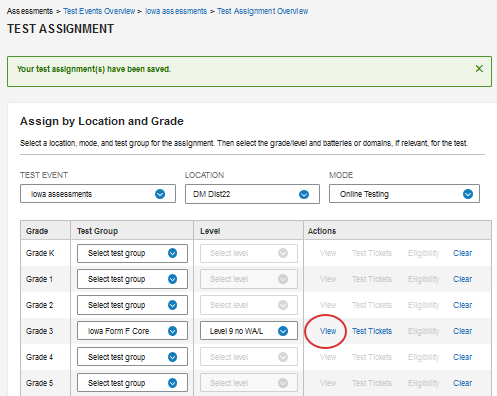The height and width of the screenshot is (396, 497).
Task: Click Eligibility for Grade 3
Action: 423,331
